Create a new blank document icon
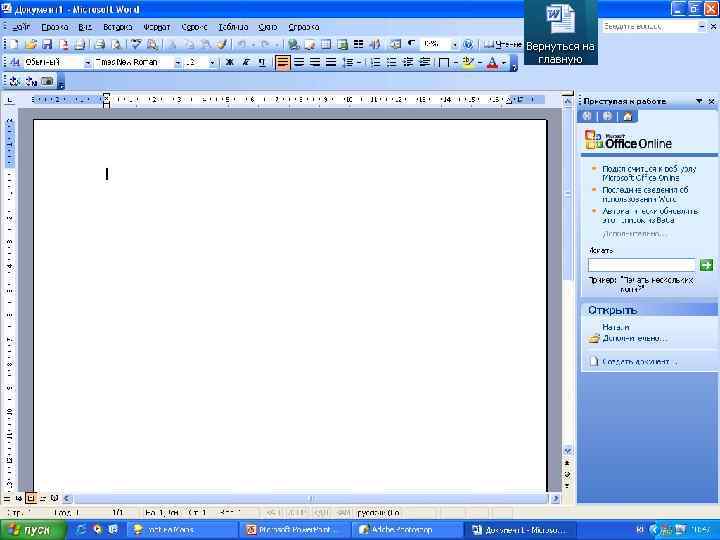This screenshot has height=540, width=720. [14, 45]
